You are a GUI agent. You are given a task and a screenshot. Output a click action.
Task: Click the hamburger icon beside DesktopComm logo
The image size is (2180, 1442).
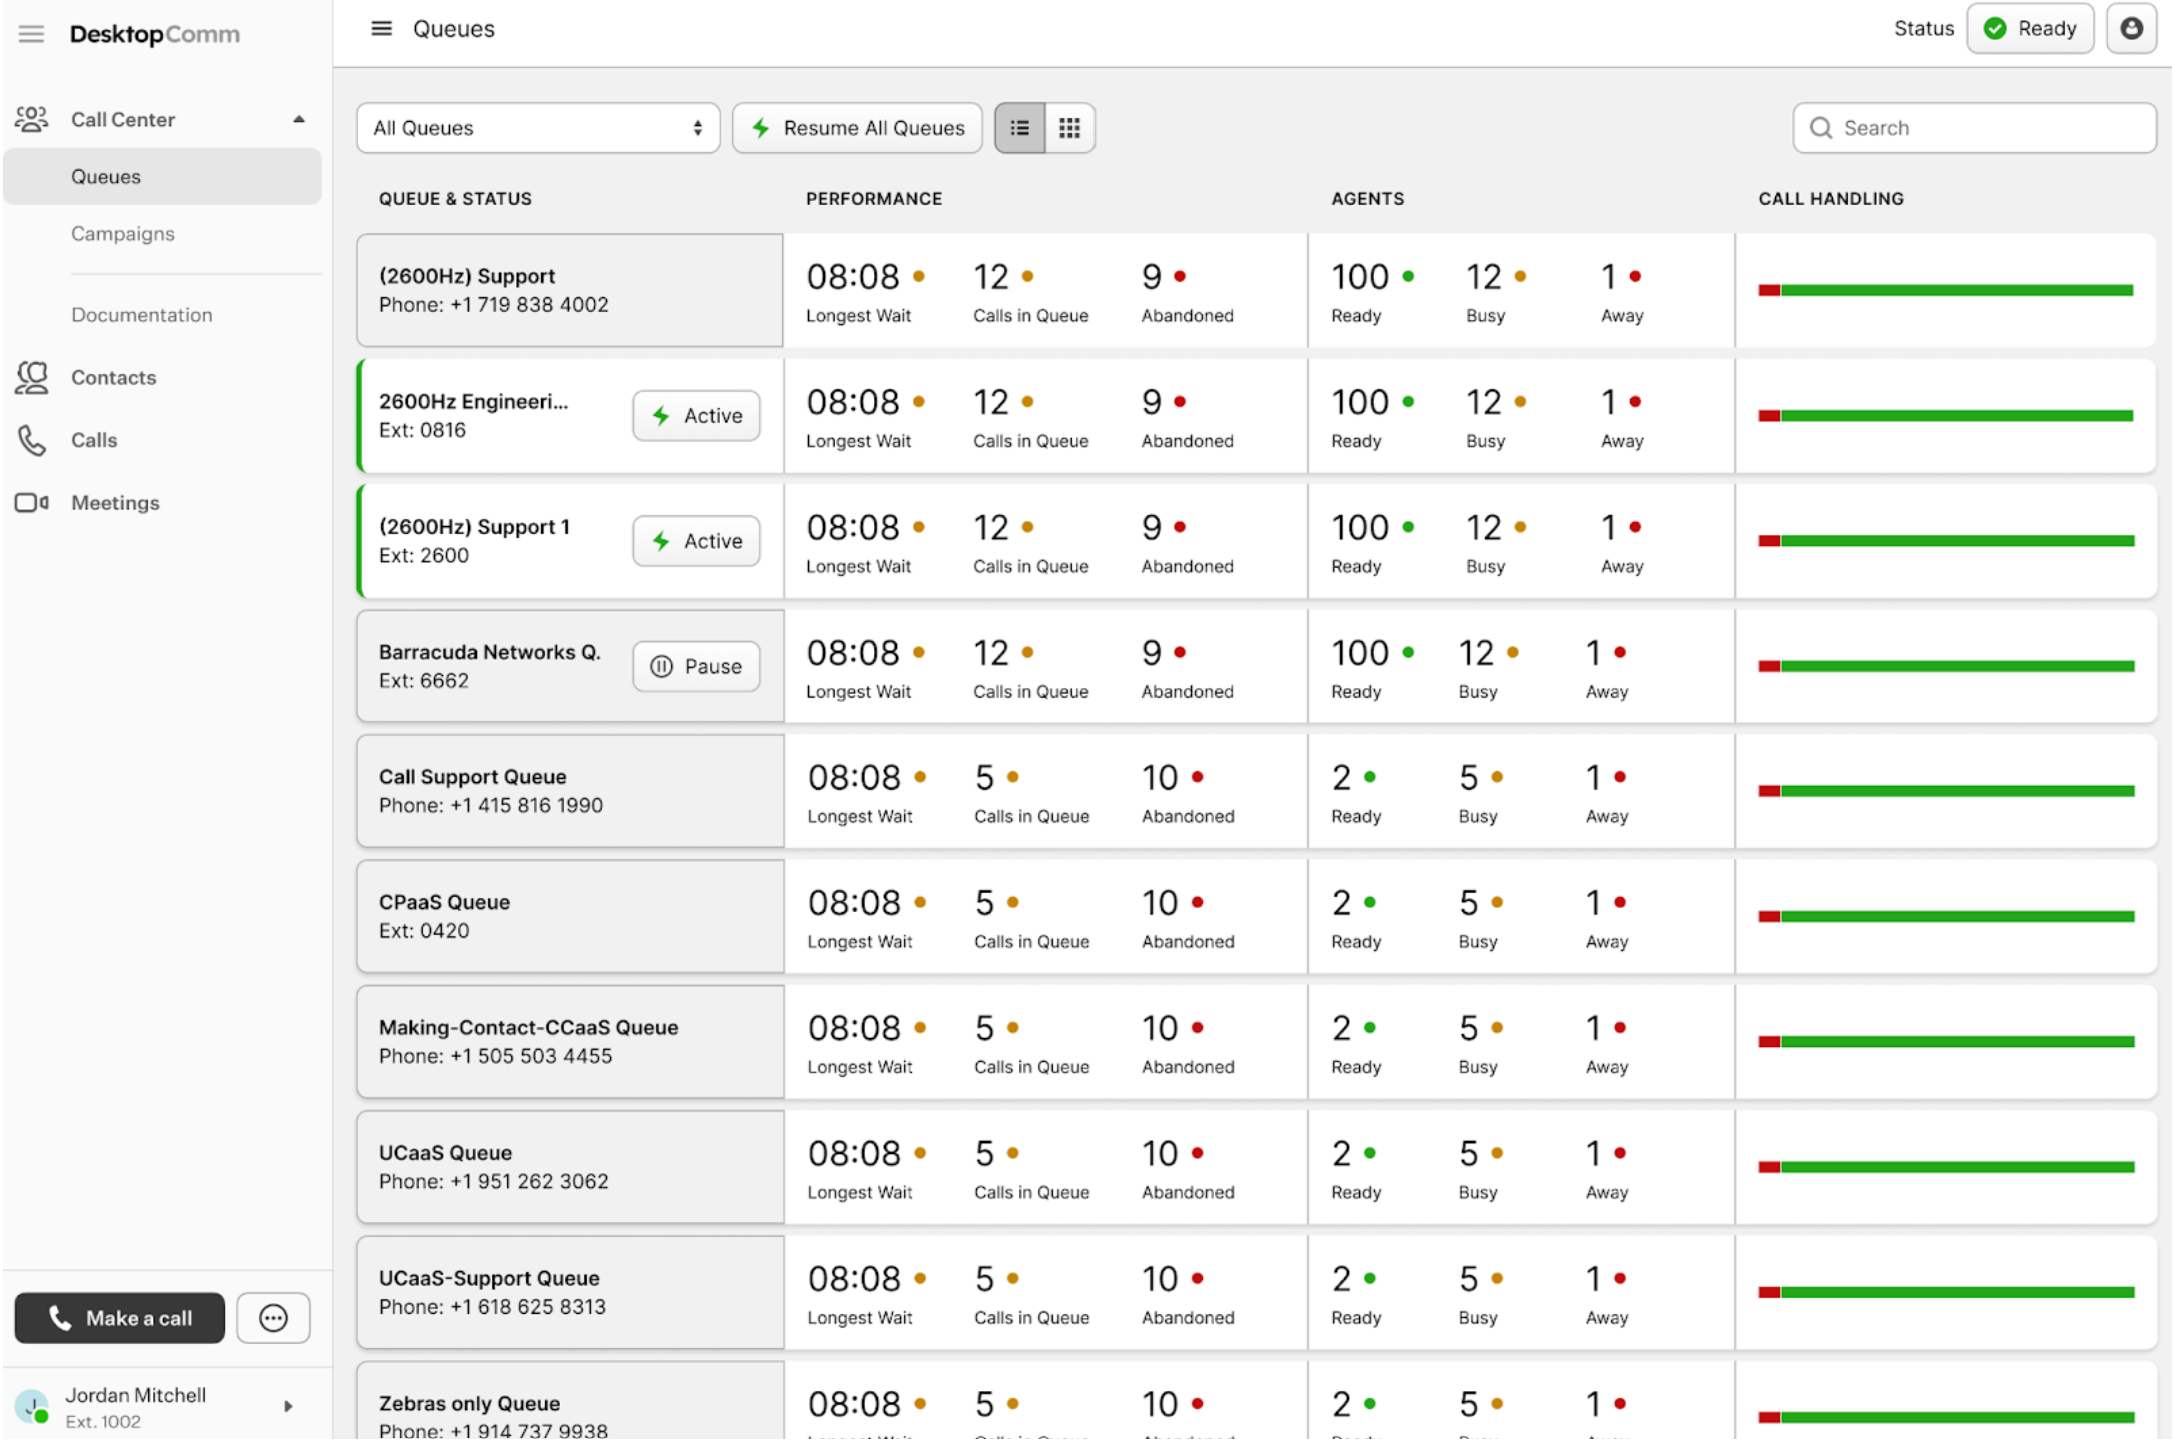pos(31,34)
